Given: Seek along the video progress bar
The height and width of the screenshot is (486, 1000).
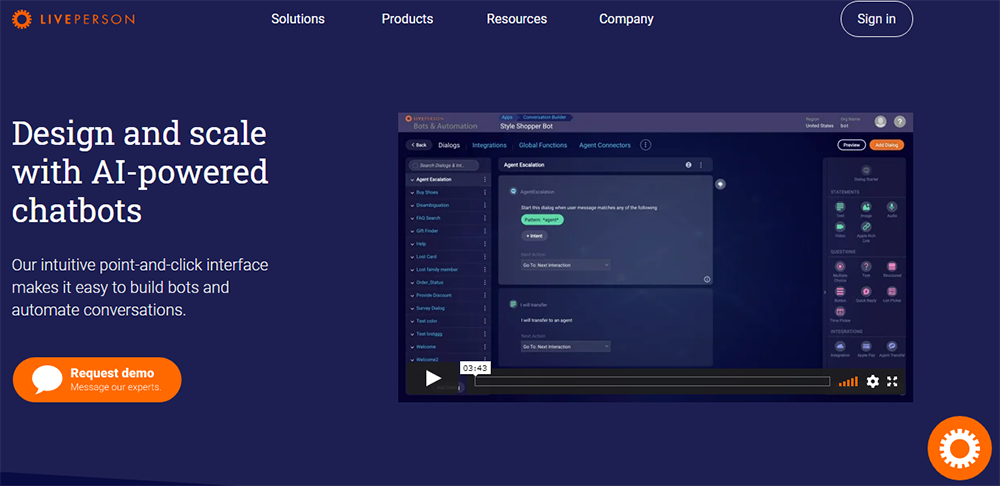Looking at the screenshot, I should (652, 381).
